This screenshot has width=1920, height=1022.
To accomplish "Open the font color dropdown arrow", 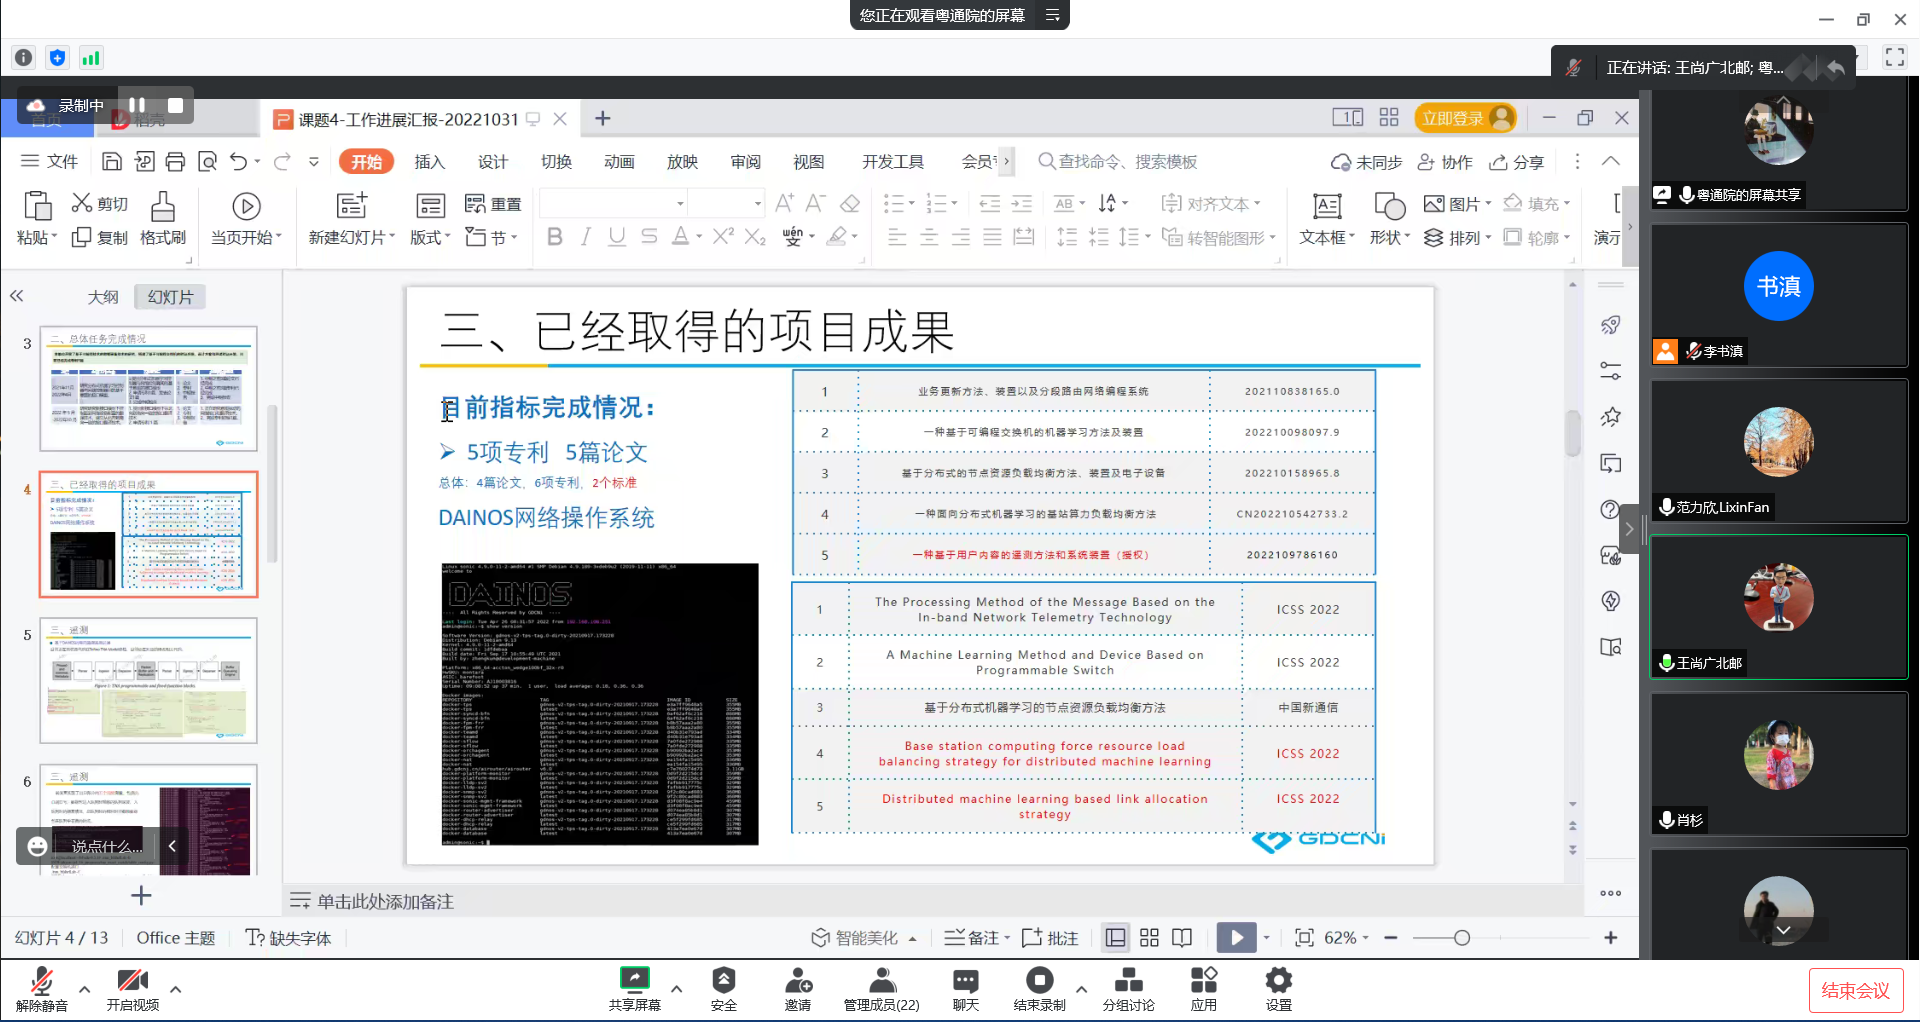I will pyautogui.click(x=699, y=237).
